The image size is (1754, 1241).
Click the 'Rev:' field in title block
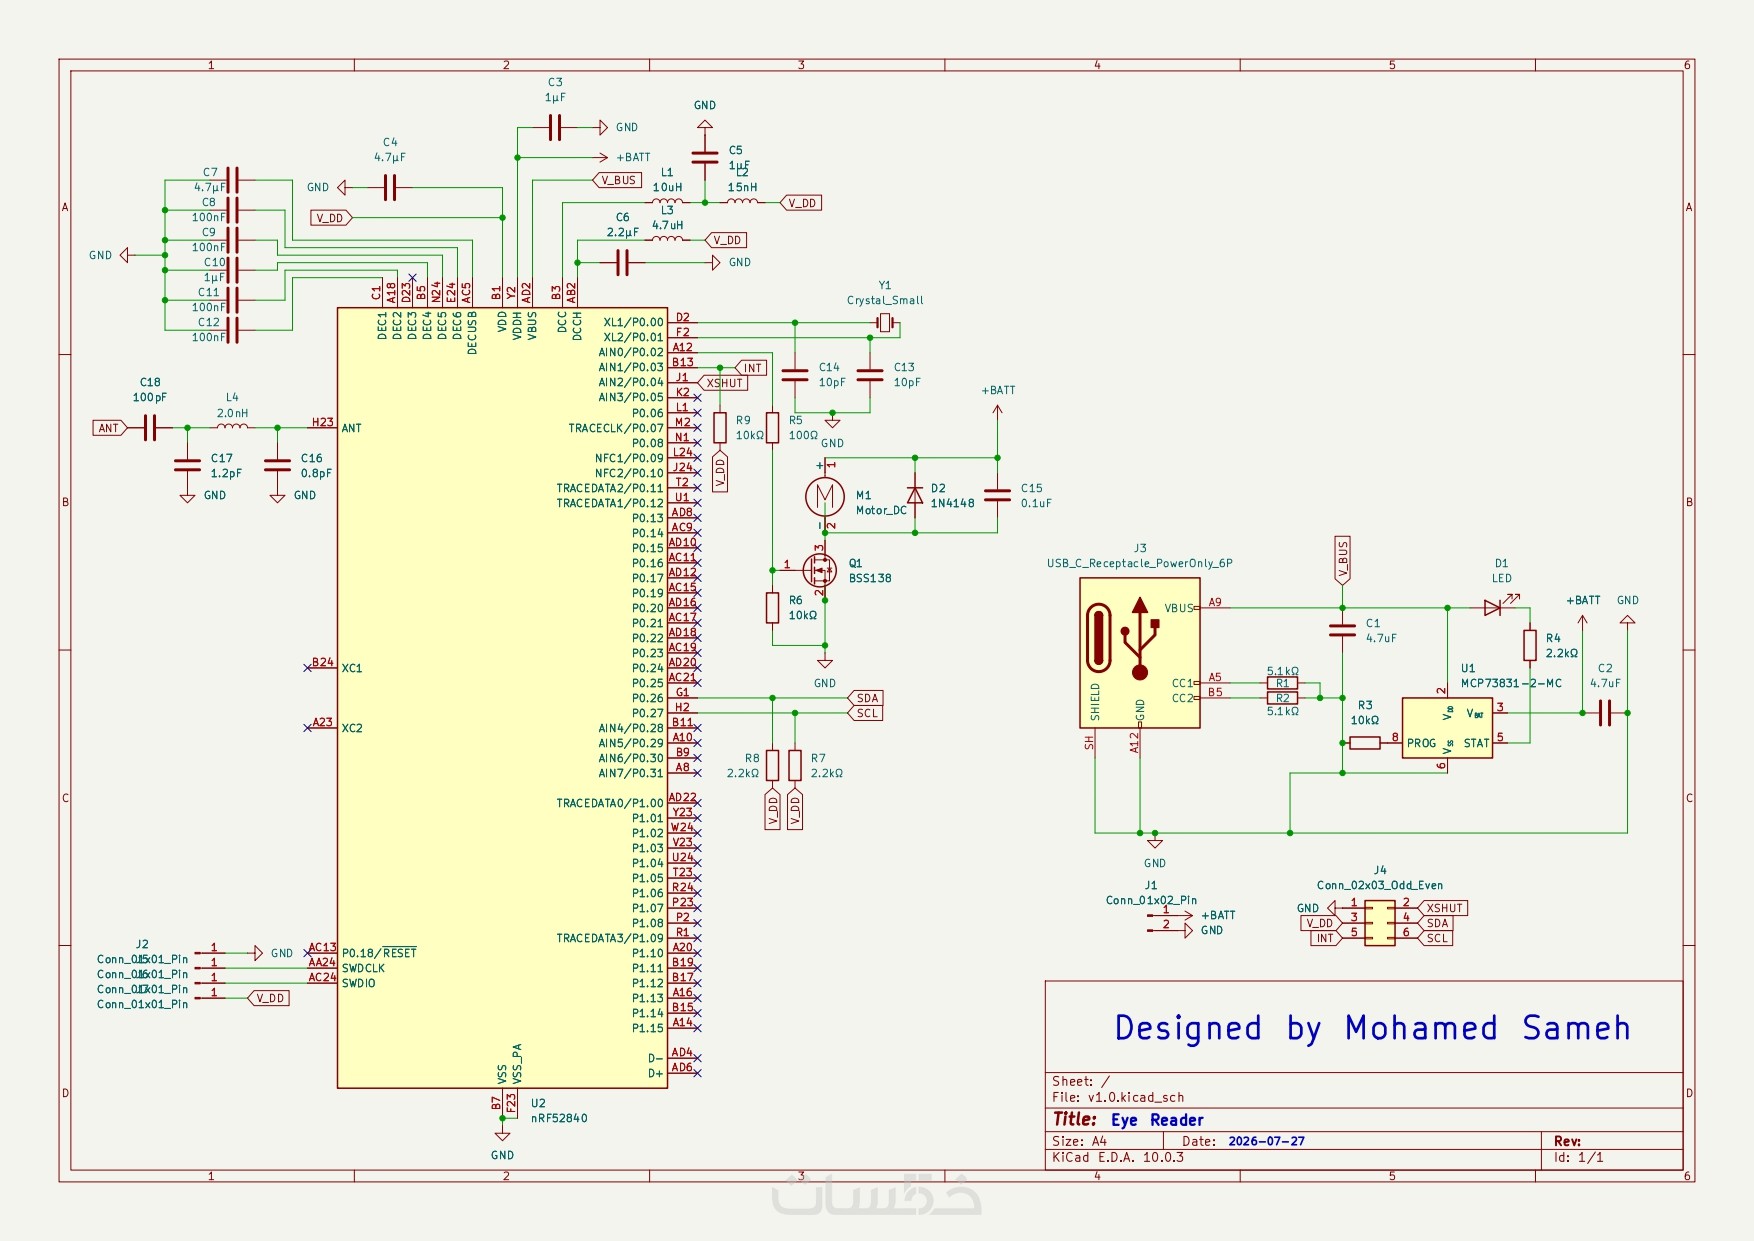tap(1567, 1141)
